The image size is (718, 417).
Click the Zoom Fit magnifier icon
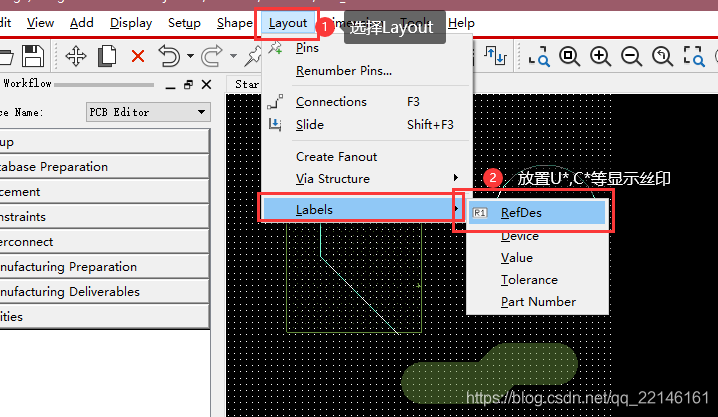click(569, 57)
